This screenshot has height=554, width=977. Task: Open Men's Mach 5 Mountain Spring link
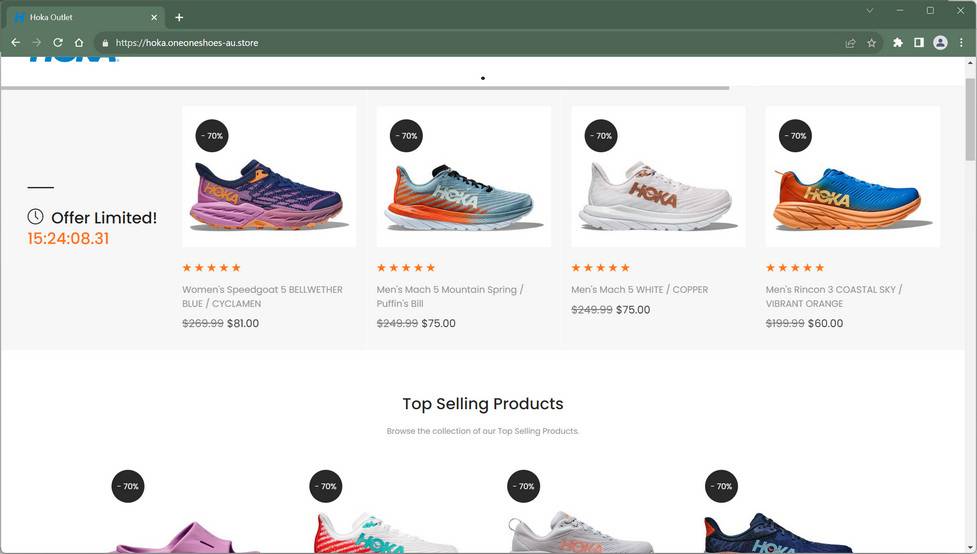tap(450, 296)
